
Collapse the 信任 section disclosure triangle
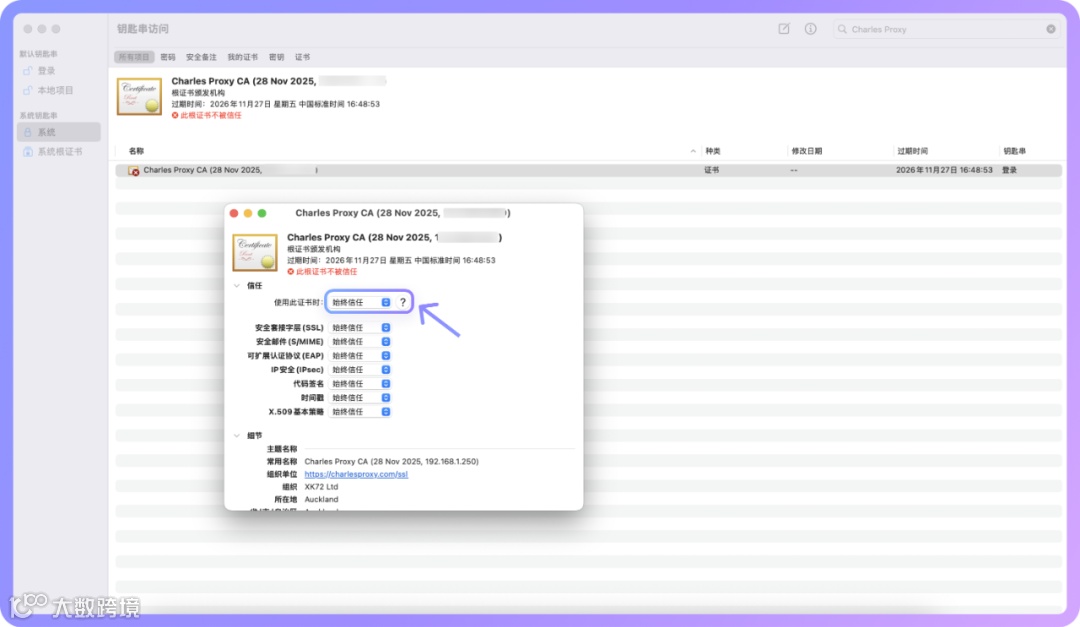coord(236,285)
